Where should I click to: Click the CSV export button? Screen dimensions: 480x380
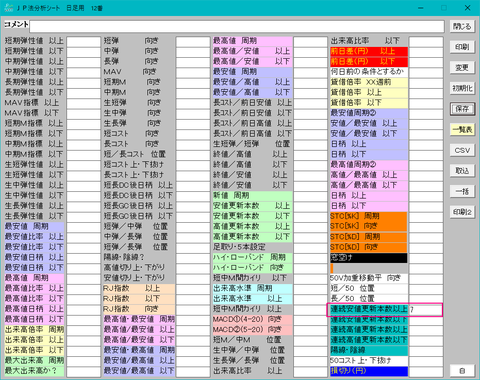462,150
